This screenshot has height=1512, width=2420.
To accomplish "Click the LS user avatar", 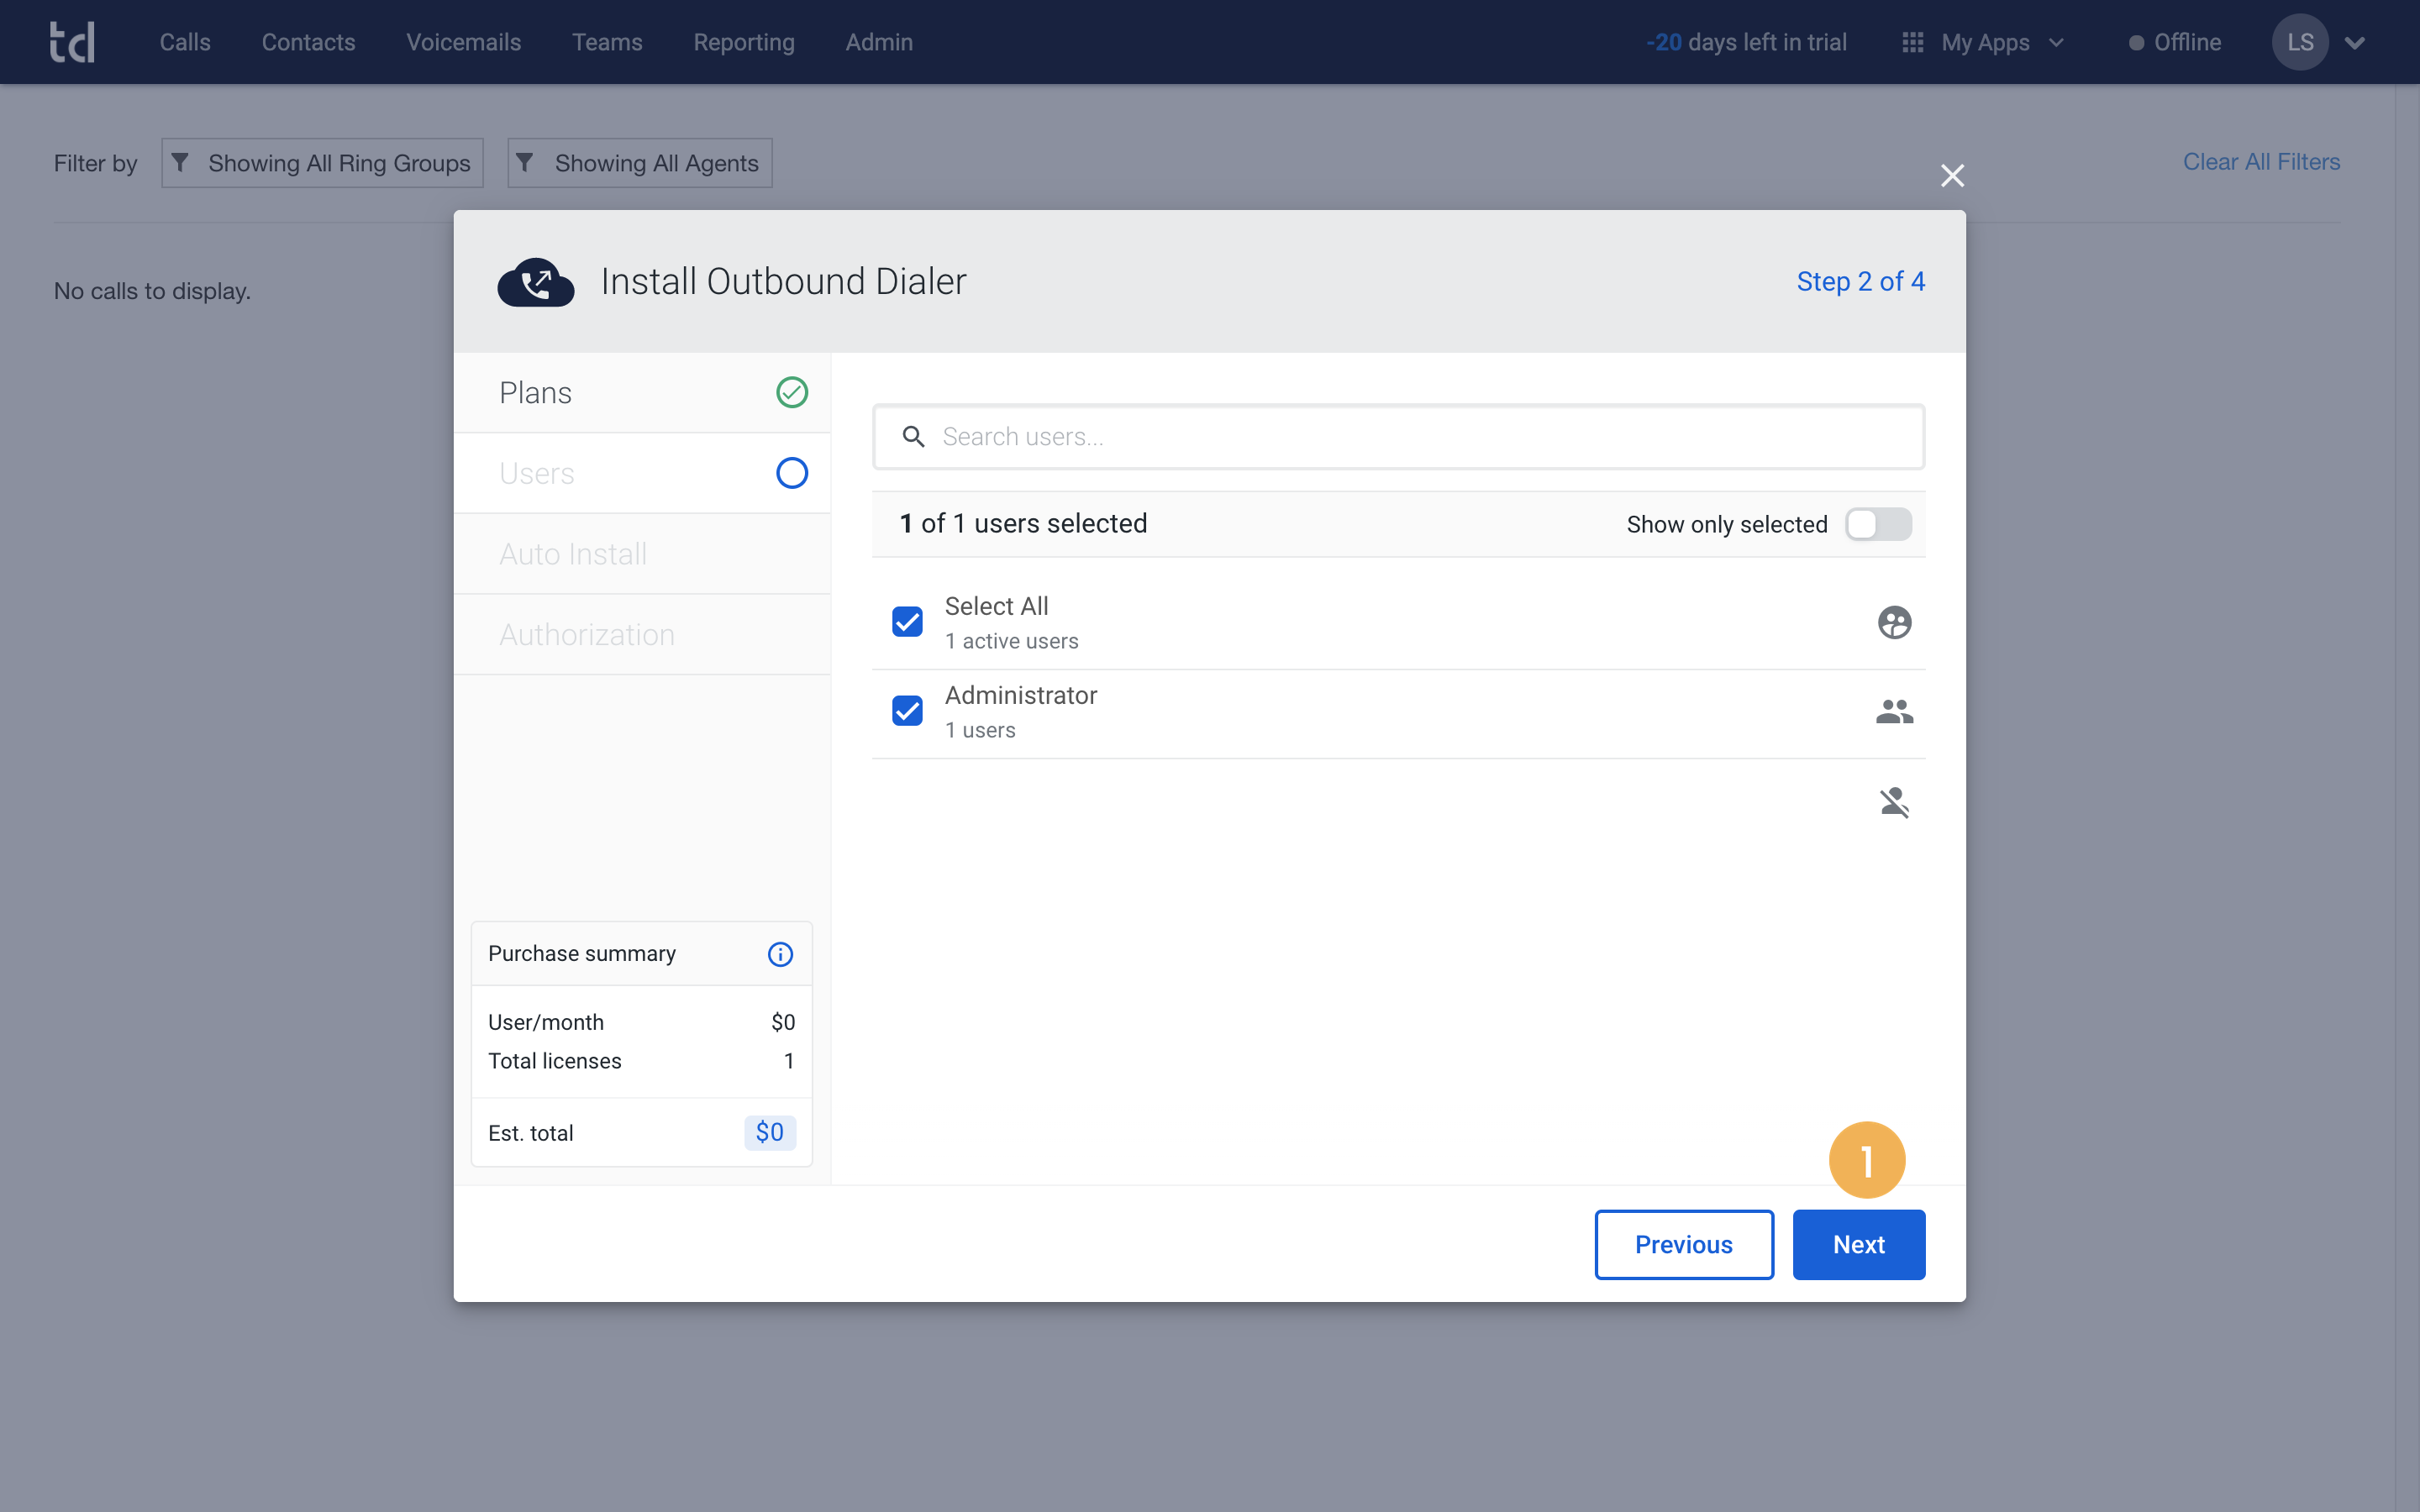I will pos(2300,42).
